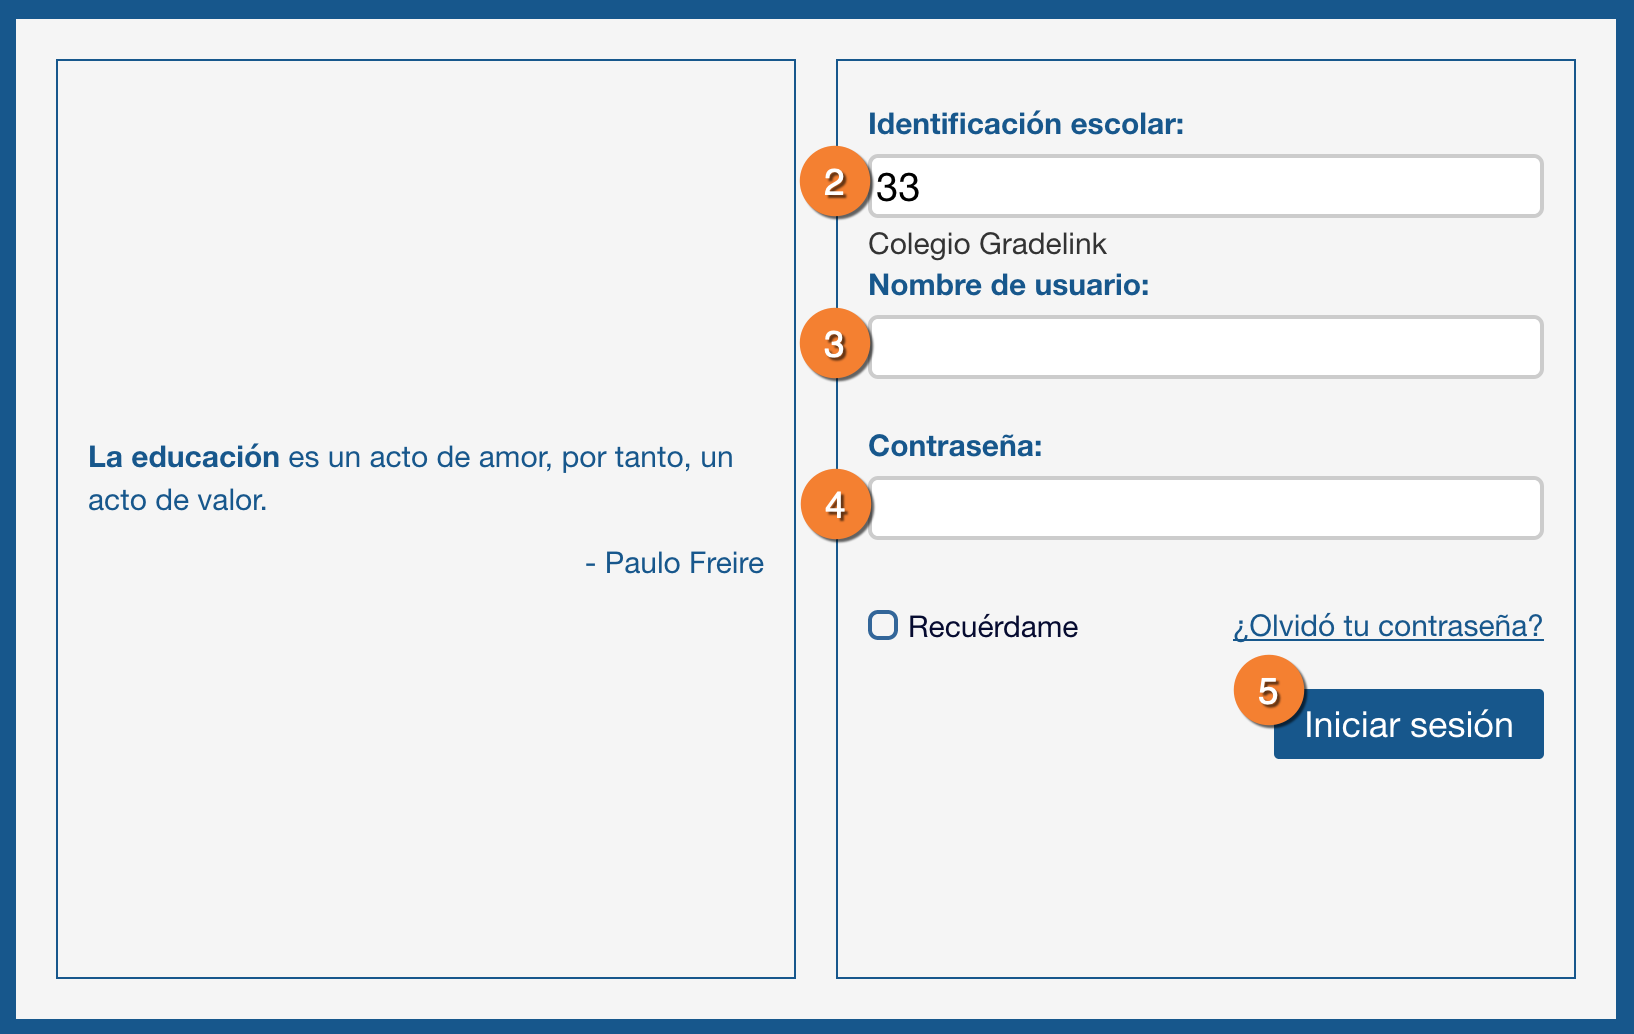Image resolution: width=1634 pixels, height=1034 pixels.
Task: Toggle the Recuérdame checkbox
Action: pos(883,625)
